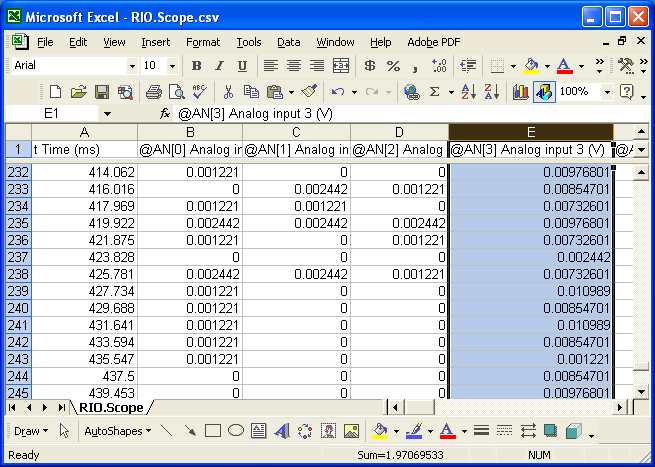655x467 pixels.
Task: Open the Format menu
Action: pyautogui.click(x=203, y=42)
